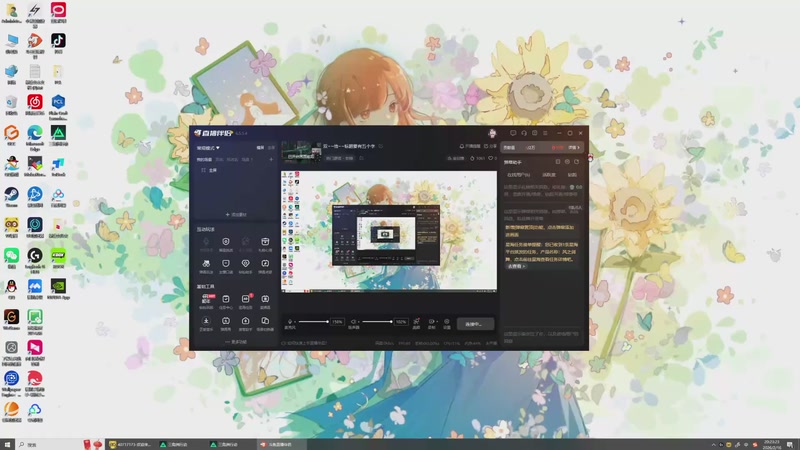Click the microphone 156% volume field
Image resolution: width=800 pixels, height=450 pixels.
click(337, 322)
